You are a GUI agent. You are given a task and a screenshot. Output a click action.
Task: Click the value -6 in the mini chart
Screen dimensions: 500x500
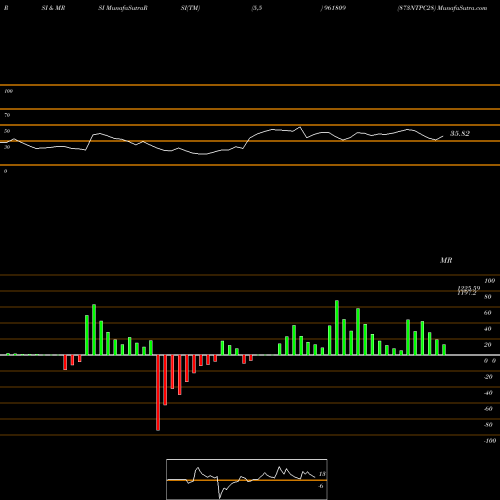coord(321,486)
